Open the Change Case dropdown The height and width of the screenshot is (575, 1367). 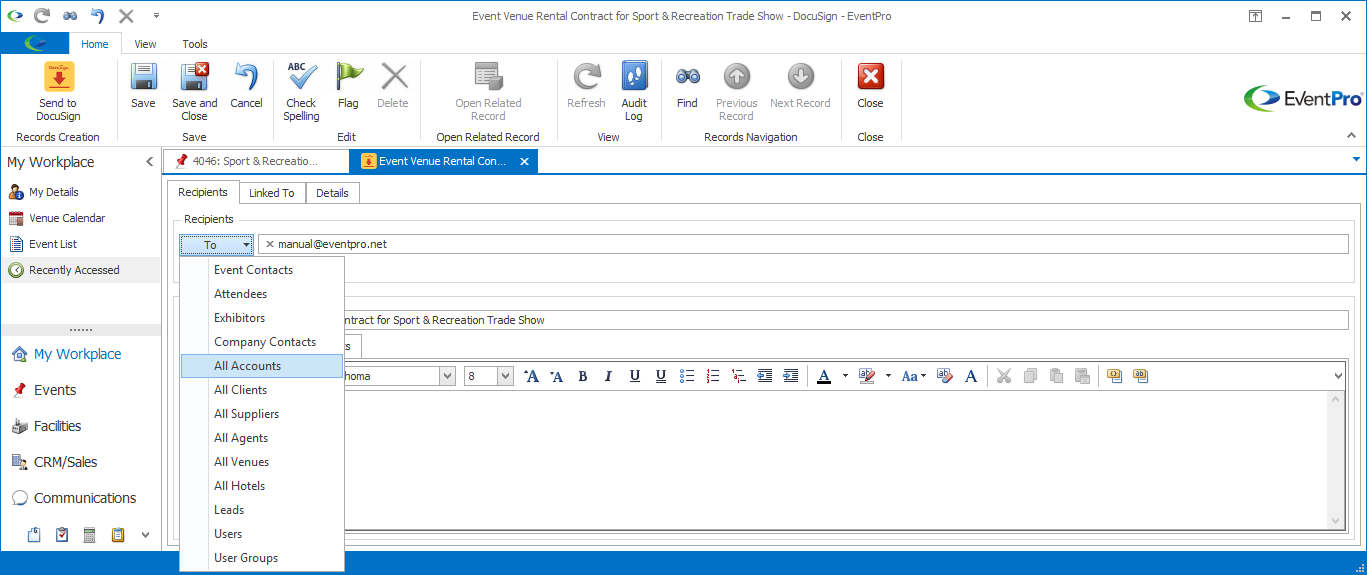coord(914,376)
